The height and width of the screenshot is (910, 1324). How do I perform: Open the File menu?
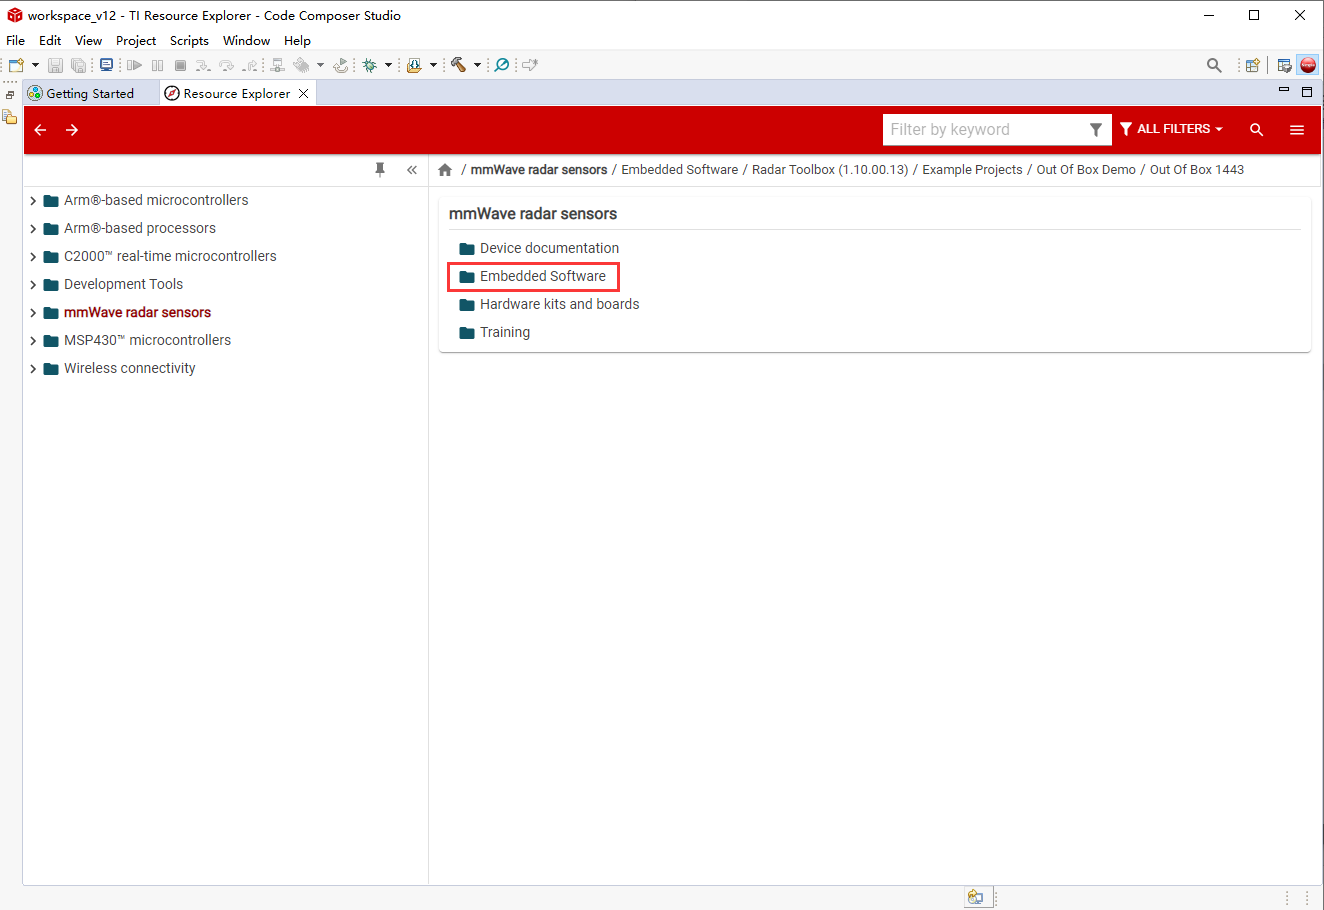15,41
